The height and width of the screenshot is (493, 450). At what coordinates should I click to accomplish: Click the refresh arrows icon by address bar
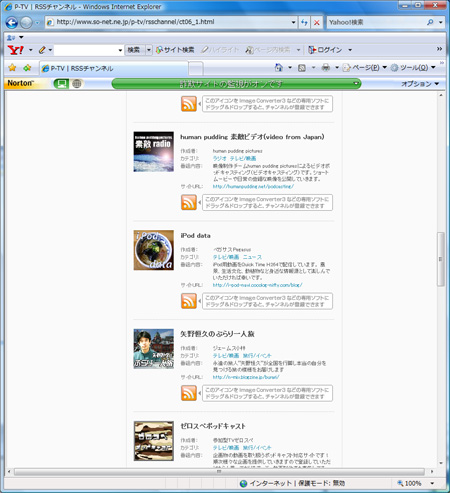pos(304,23)
